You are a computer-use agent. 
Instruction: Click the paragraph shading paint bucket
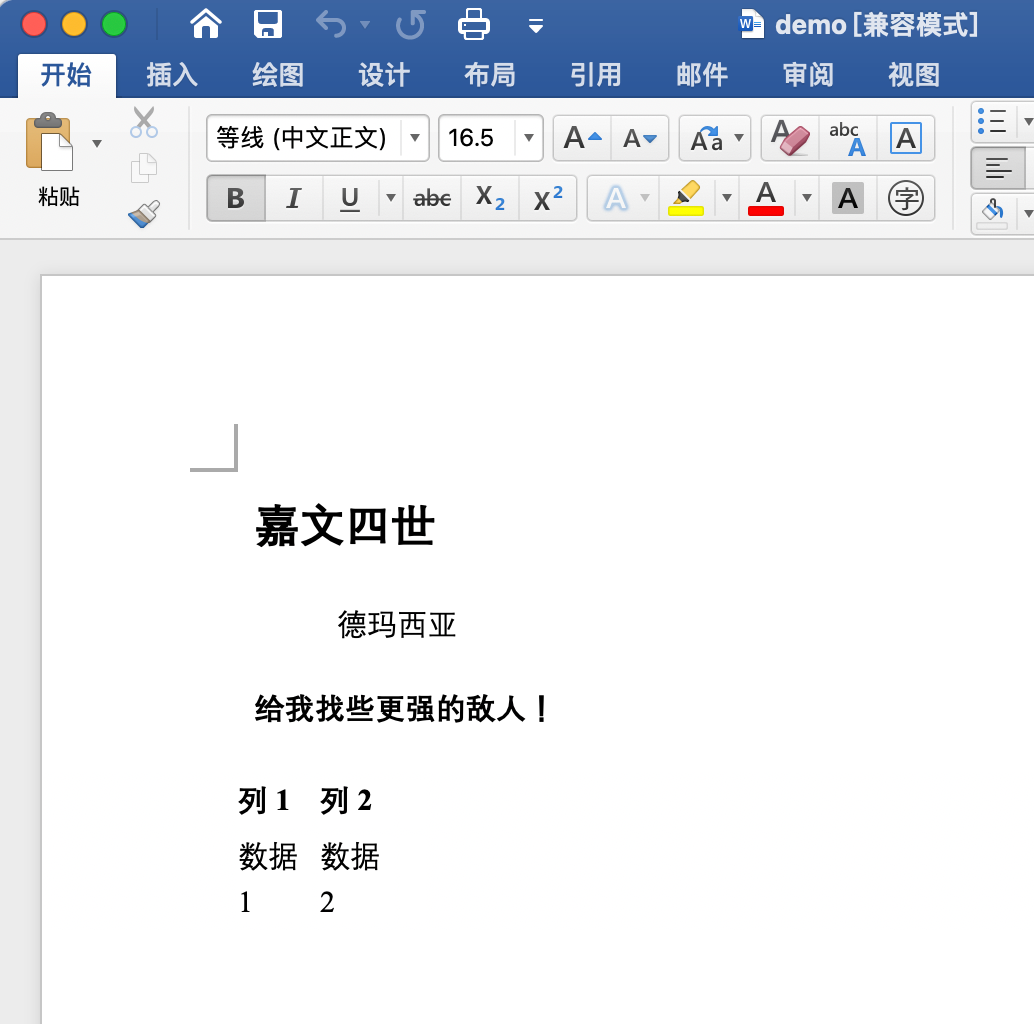click(x=992, y=212)
